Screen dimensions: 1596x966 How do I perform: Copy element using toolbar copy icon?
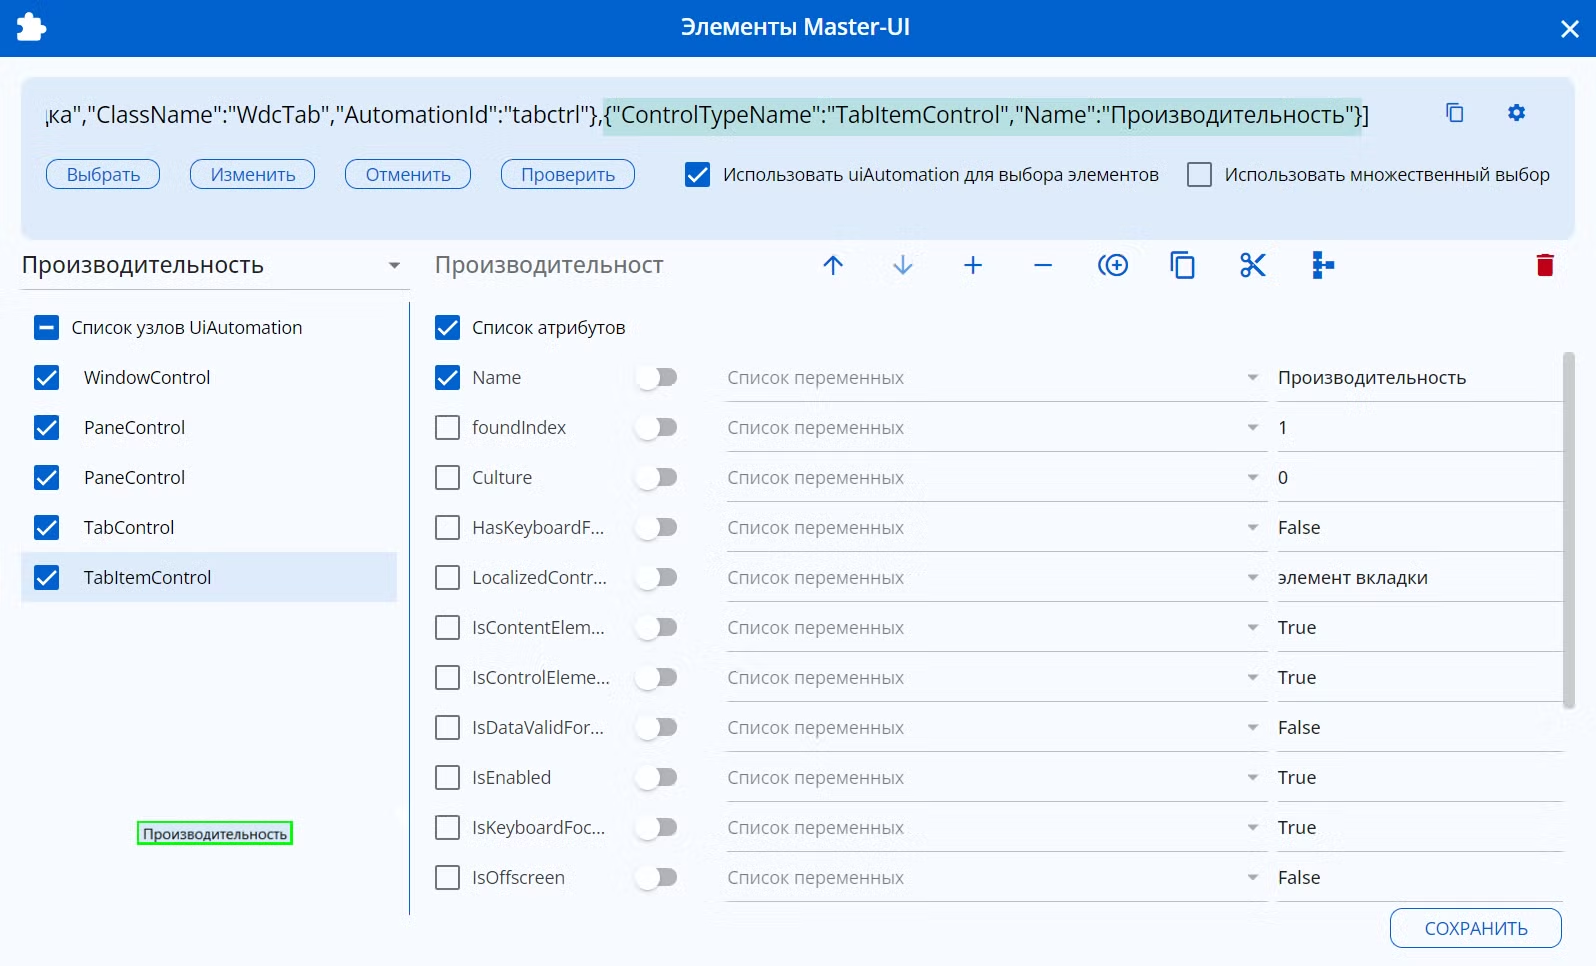tap(1183, 265)
